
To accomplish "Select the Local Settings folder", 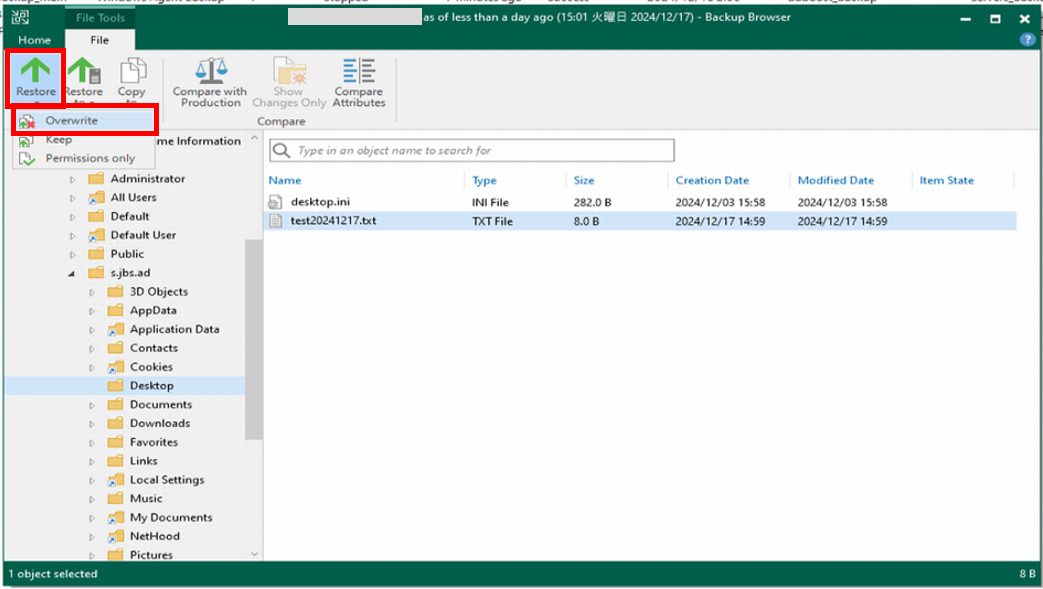I will coord(167,480).
